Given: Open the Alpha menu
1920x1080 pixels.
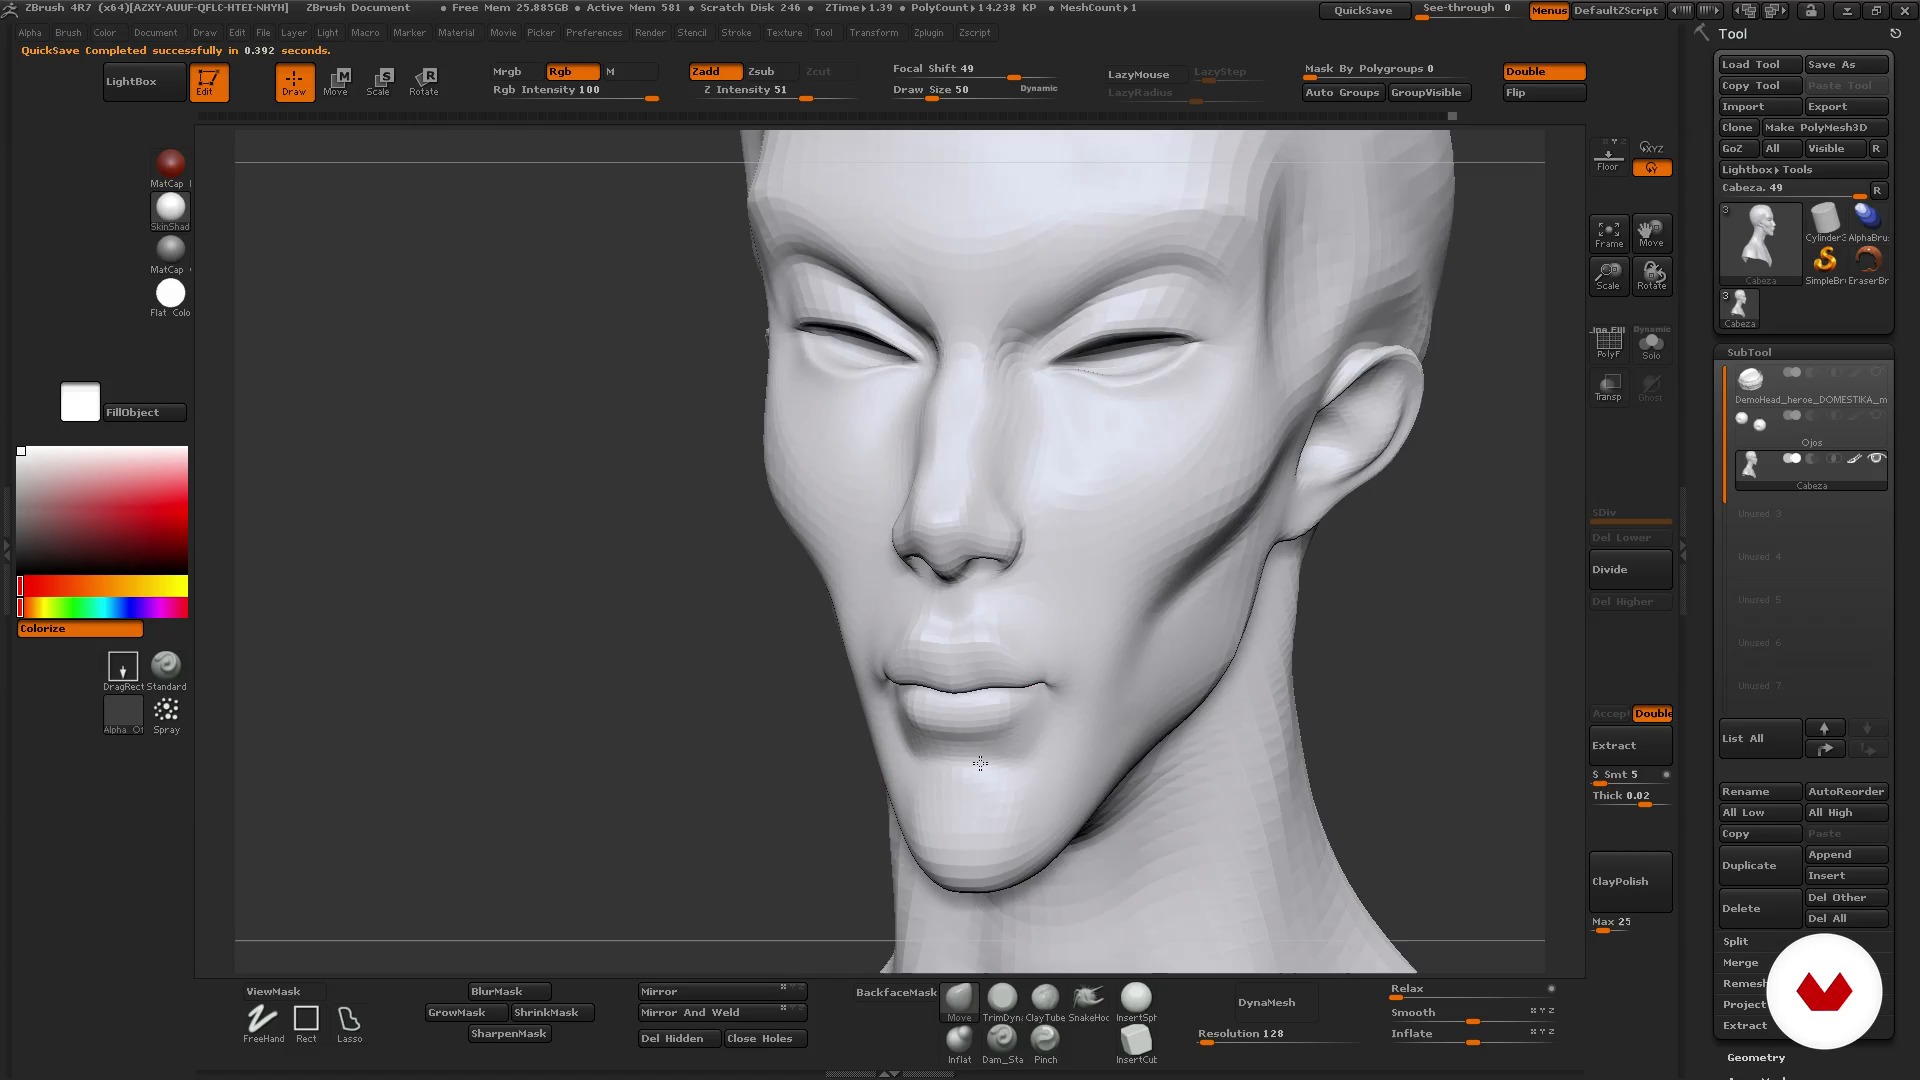Looking at the screenshot, I should (x=30, y=33).
